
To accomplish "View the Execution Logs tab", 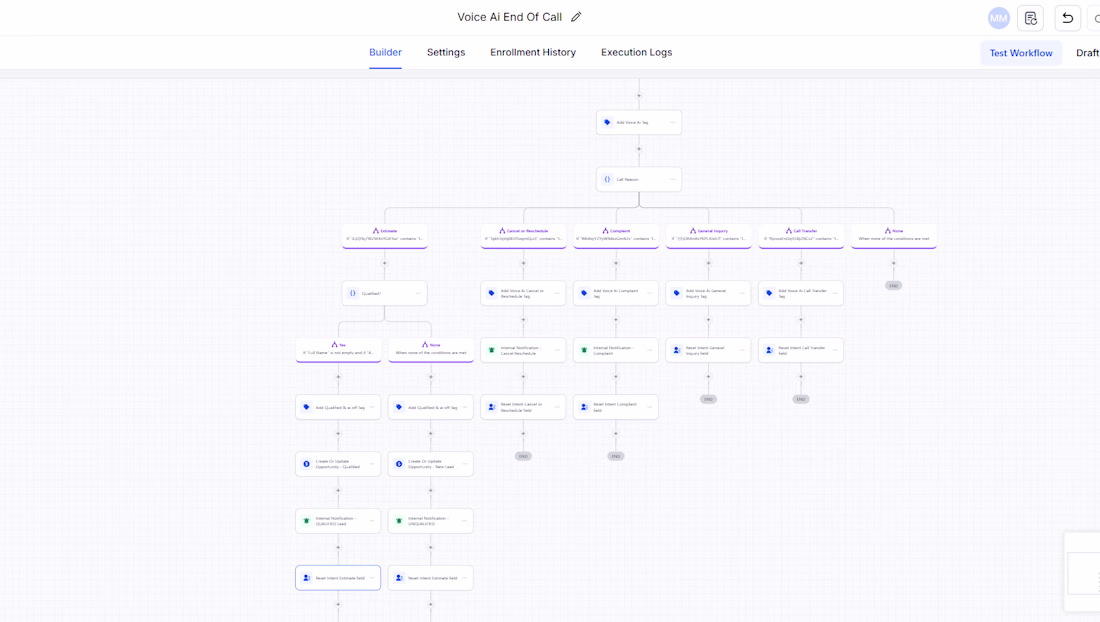I will (x=636, y=53).
